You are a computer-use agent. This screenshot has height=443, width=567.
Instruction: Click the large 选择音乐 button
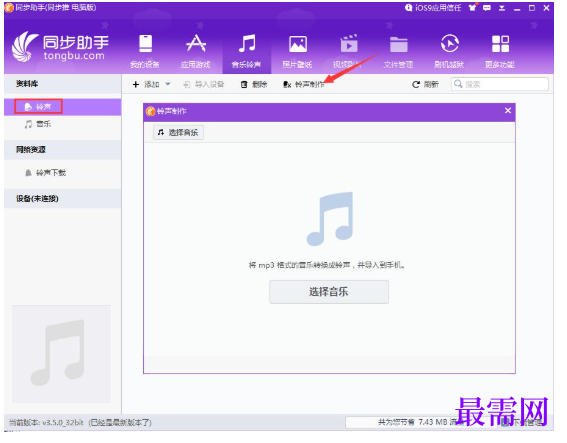pos(329,292)
